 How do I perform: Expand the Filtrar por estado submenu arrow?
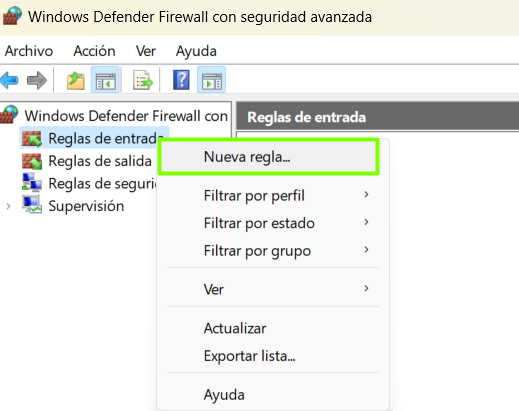[366, 222]
